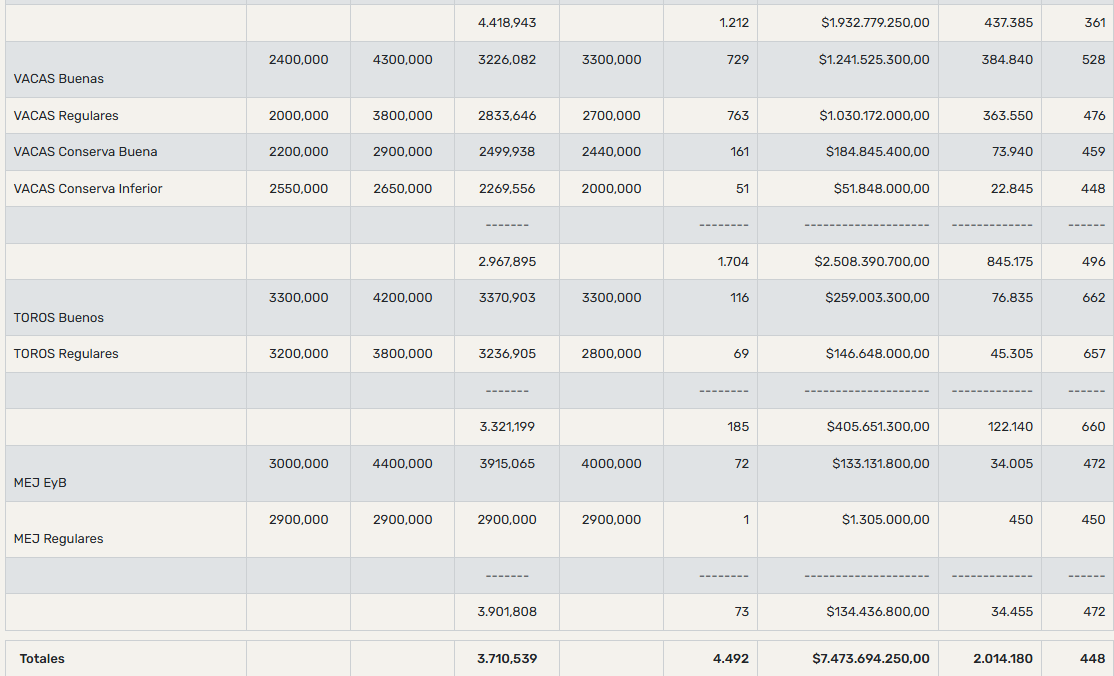
Task: Click the Totales row label
Action: (x=42, y=659)
